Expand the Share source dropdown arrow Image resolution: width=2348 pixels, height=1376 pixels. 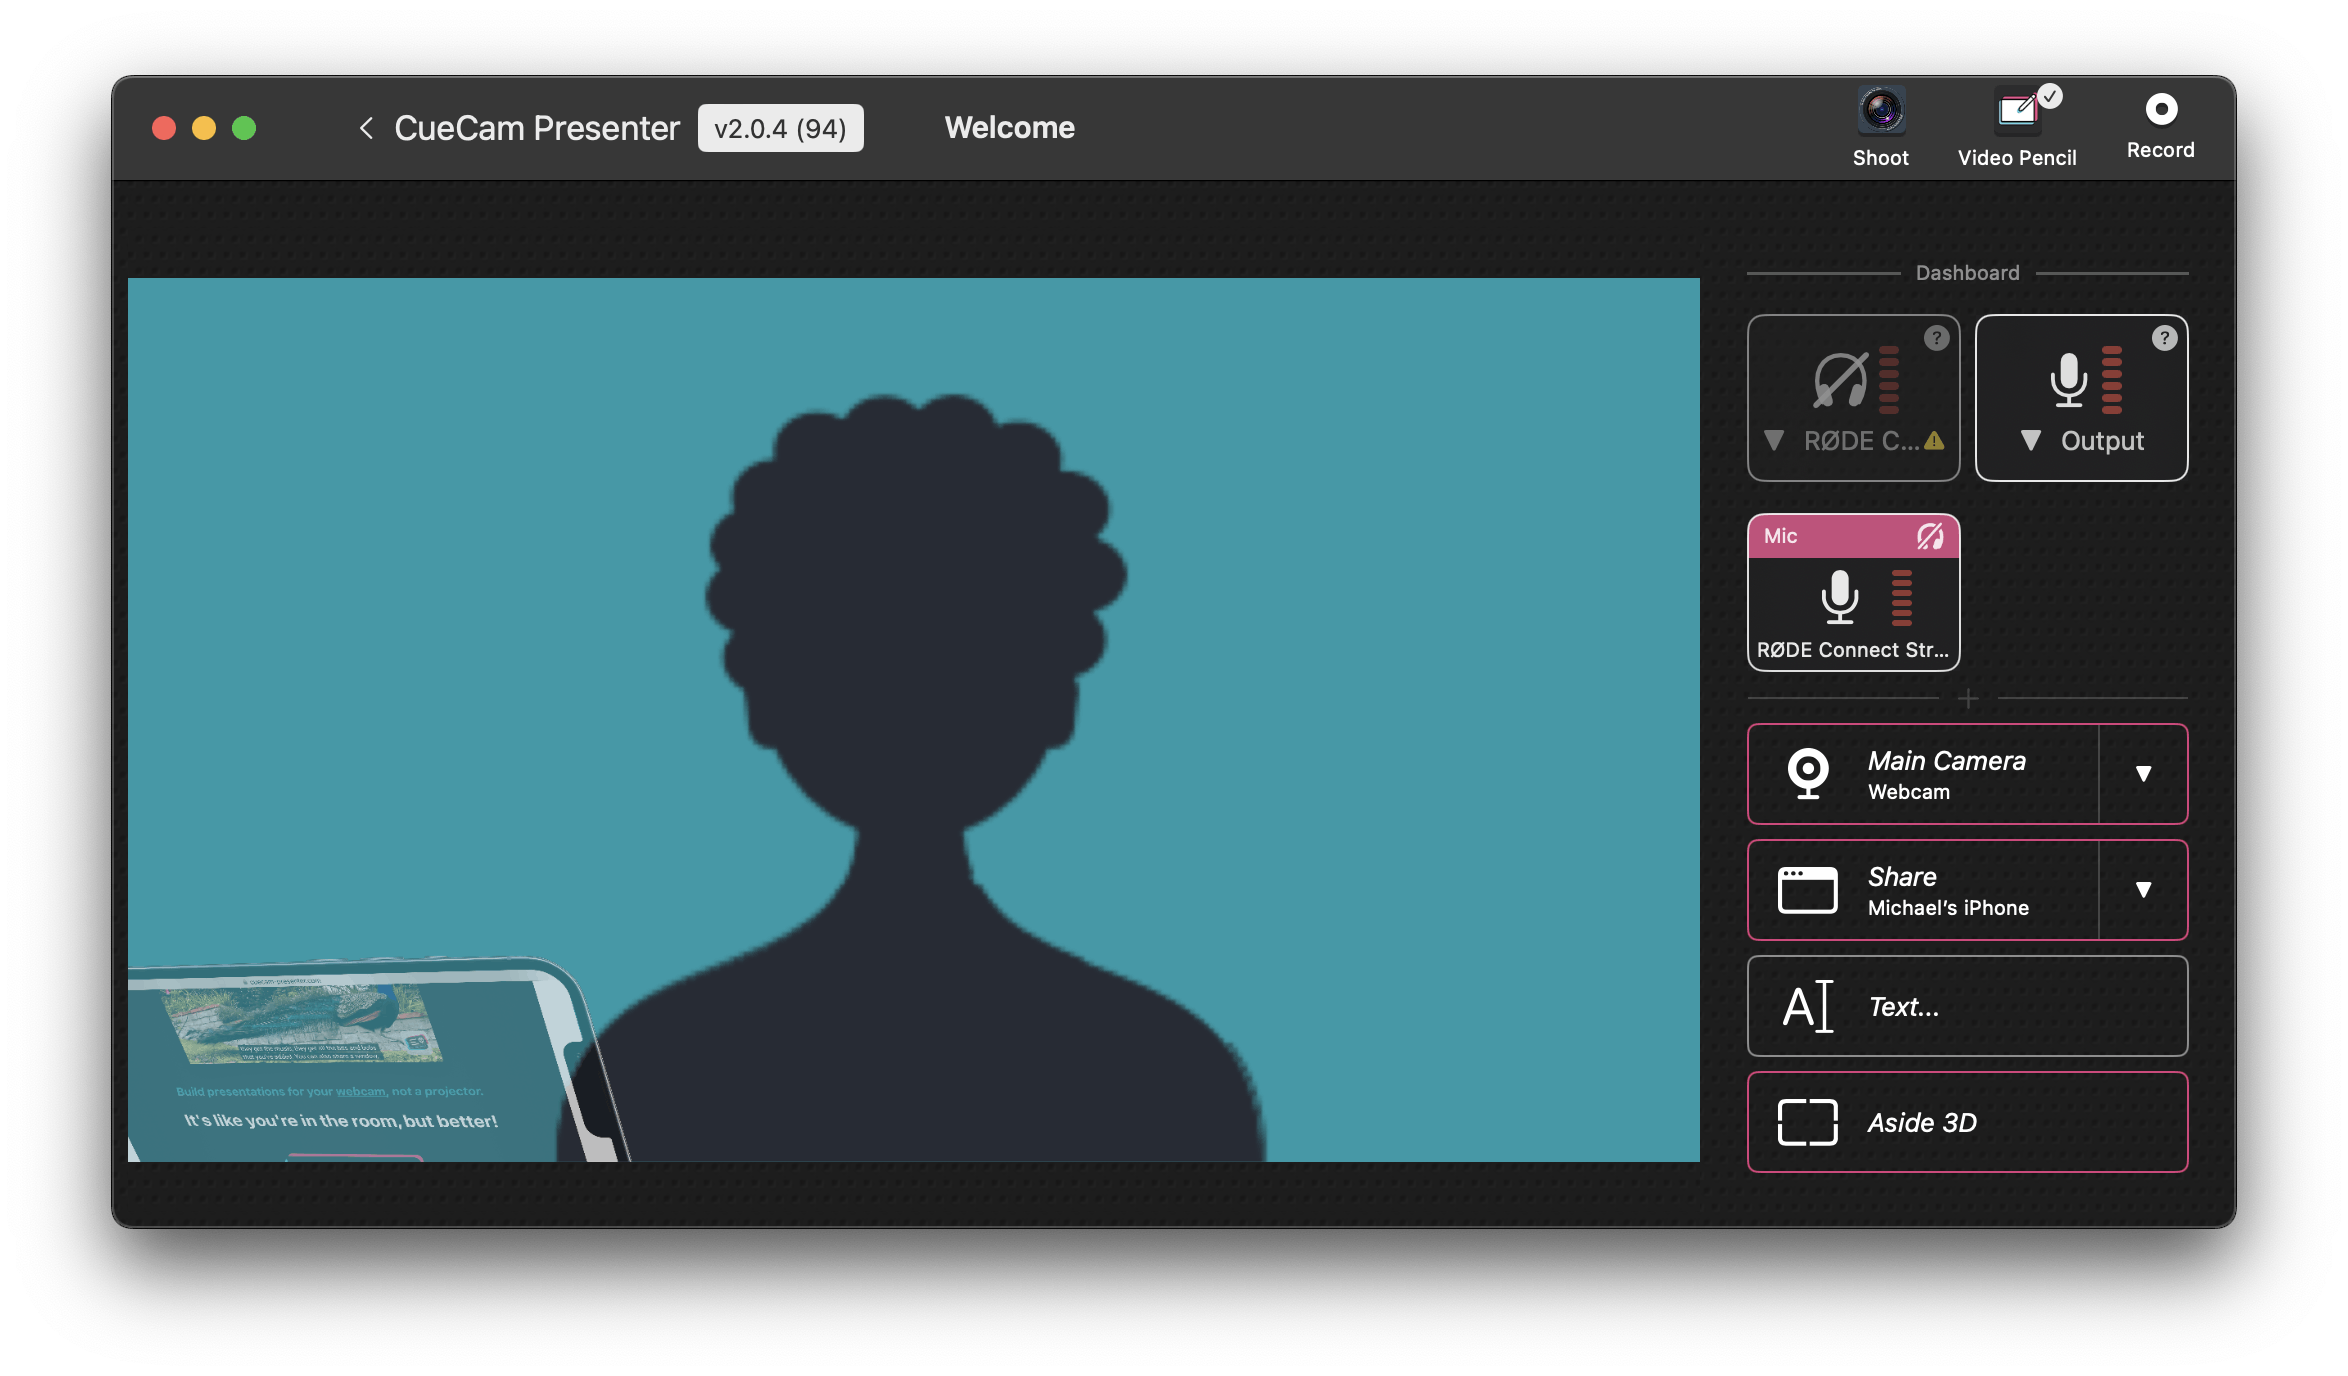pos(2143,890)
